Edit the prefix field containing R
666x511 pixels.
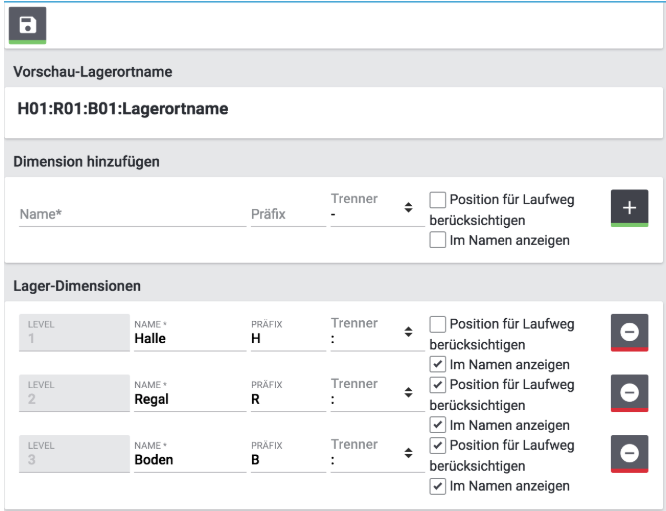tap(288, 393)
